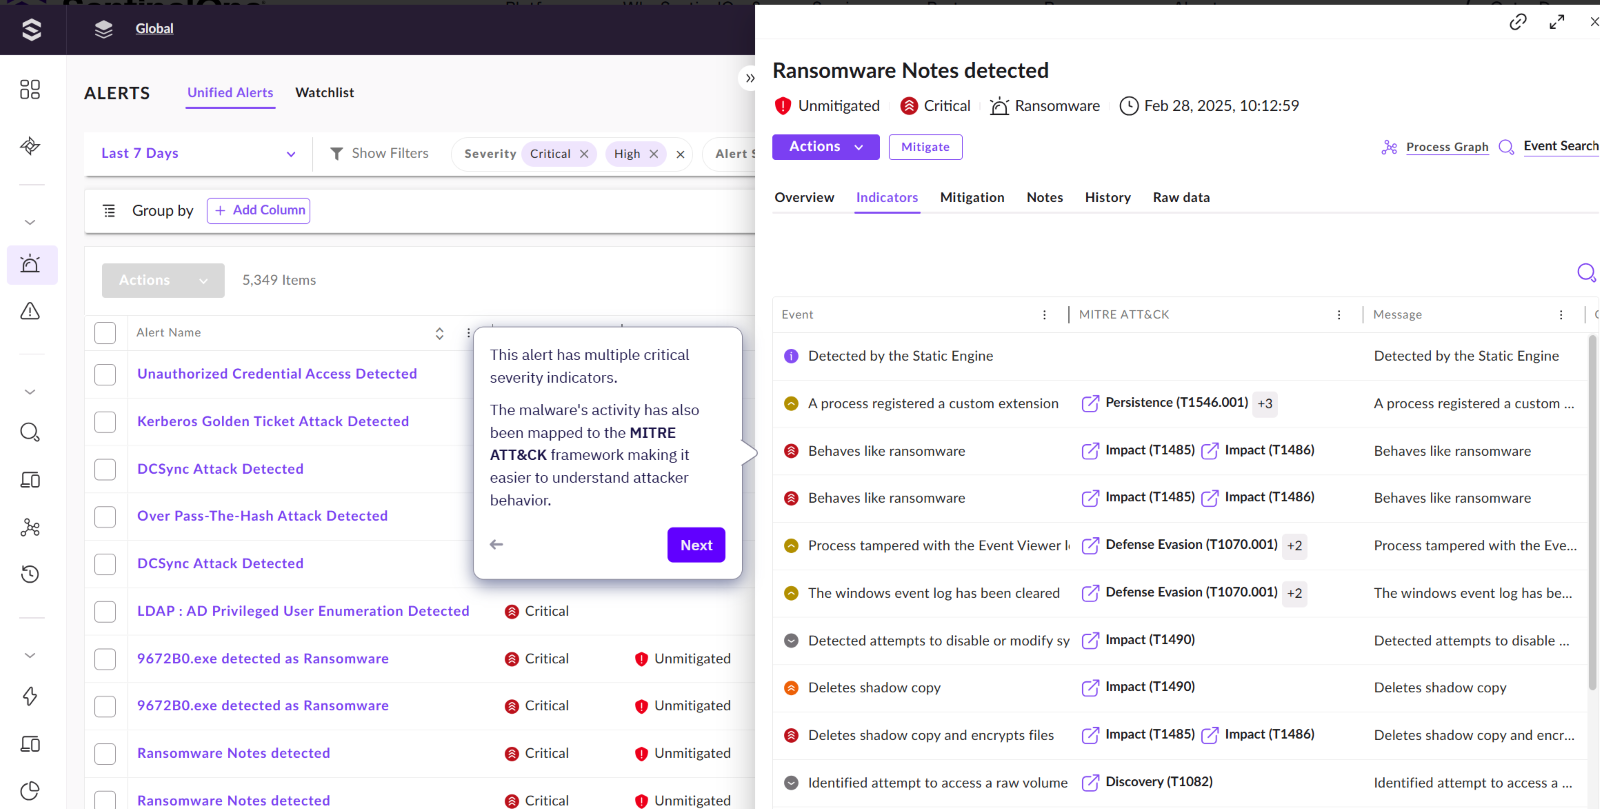
Task: Clear the whole Severity filter
Action: pyautogui.click(x=680, y=154)
